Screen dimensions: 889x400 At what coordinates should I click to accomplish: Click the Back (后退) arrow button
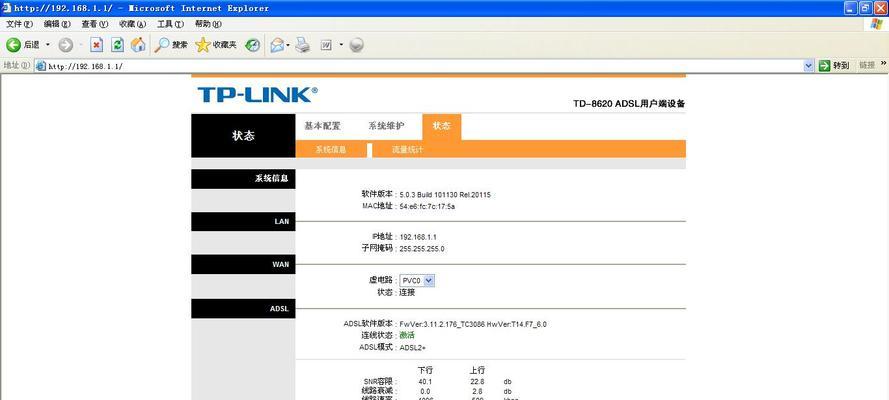22,45
